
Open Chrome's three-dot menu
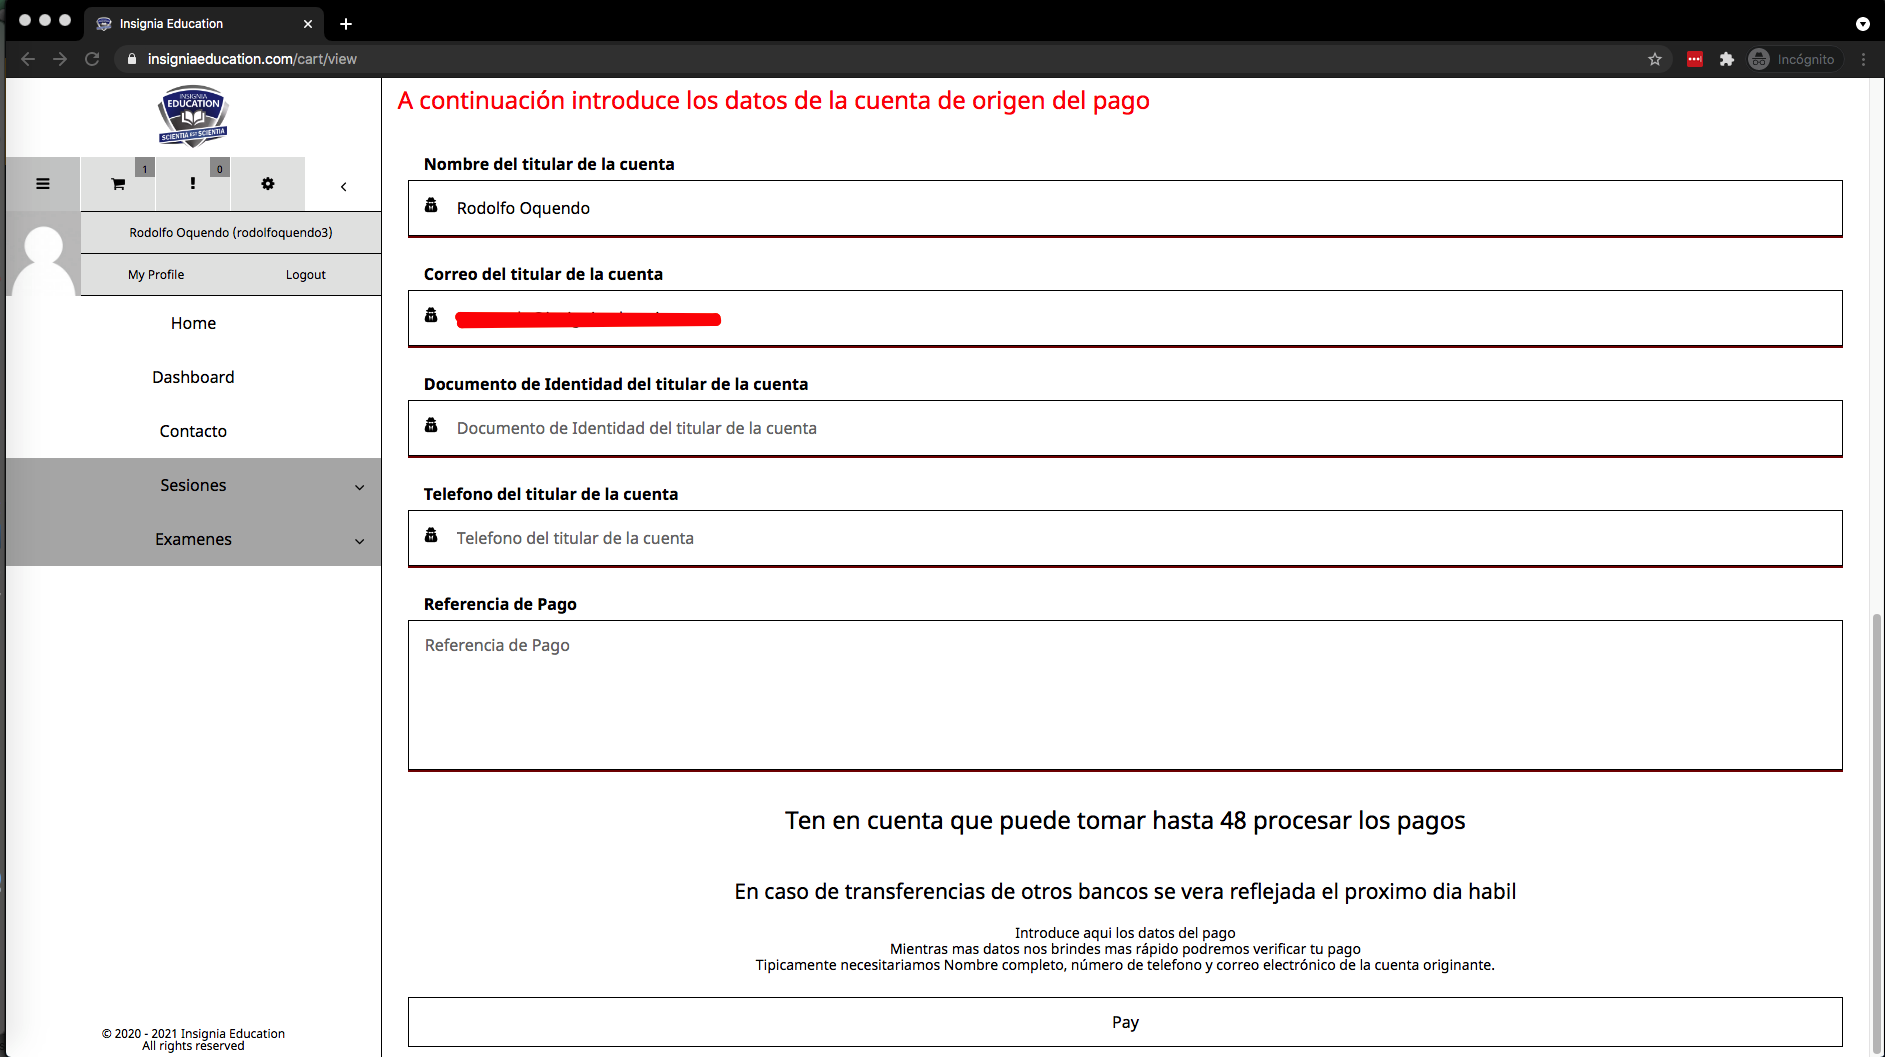1863,59
